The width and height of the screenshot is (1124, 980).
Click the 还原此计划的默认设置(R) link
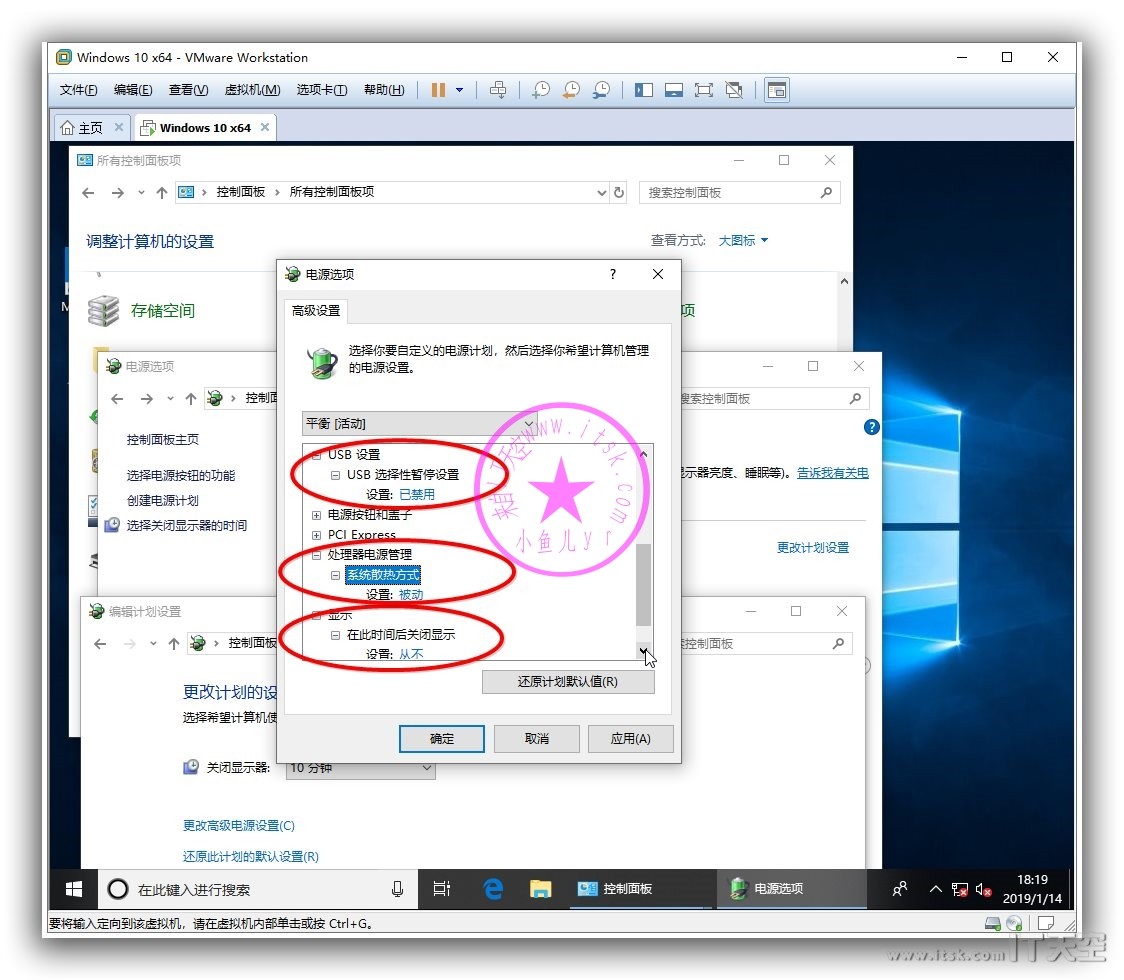(x=251, y=857)
